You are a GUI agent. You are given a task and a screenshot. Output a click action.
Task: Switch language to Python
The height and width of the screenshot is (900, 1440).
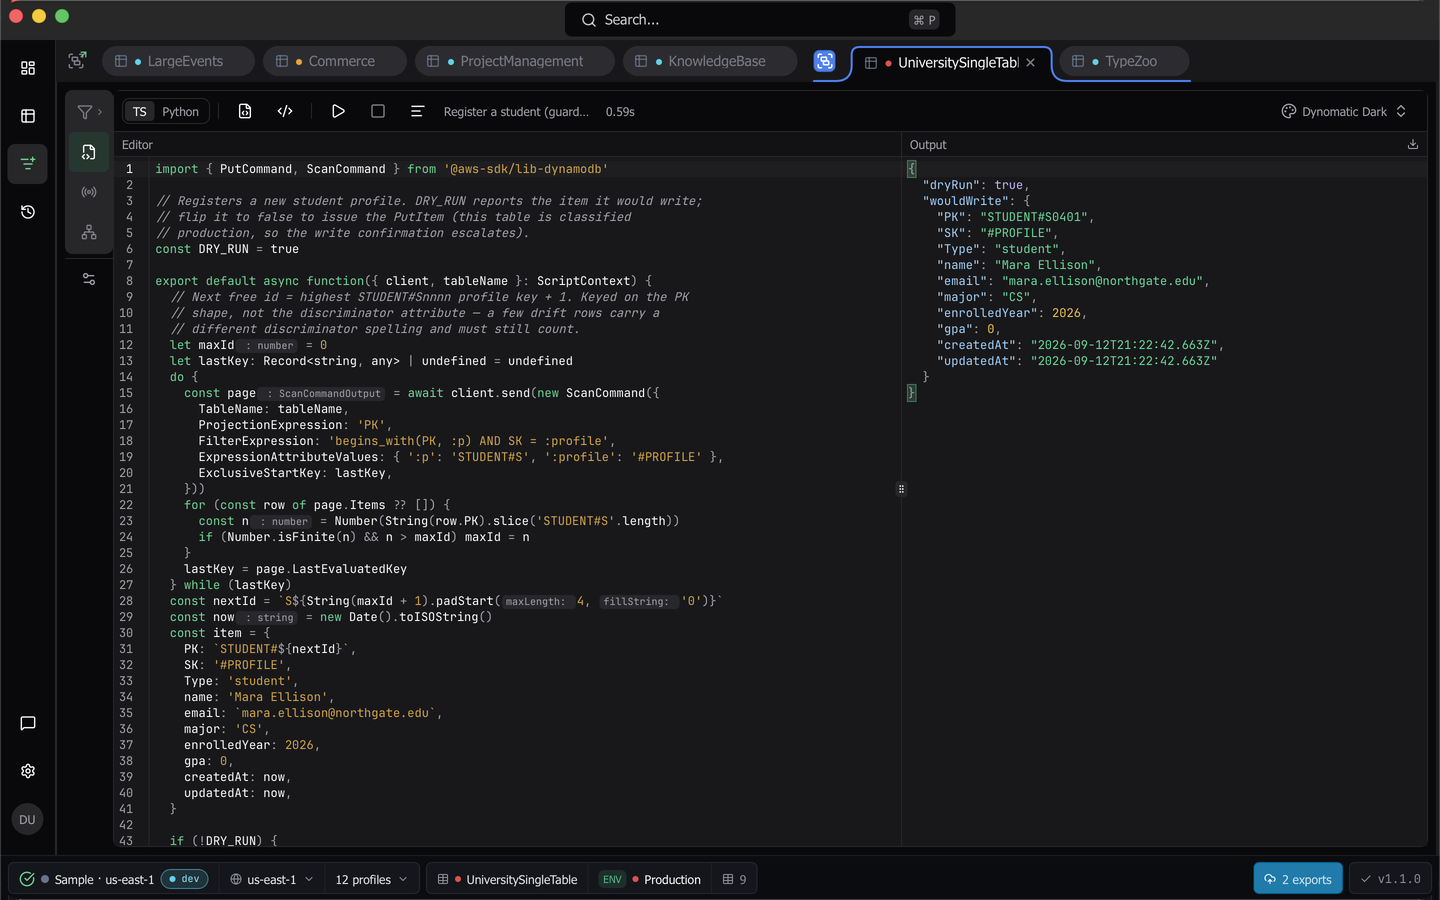(x=181, y=112)
